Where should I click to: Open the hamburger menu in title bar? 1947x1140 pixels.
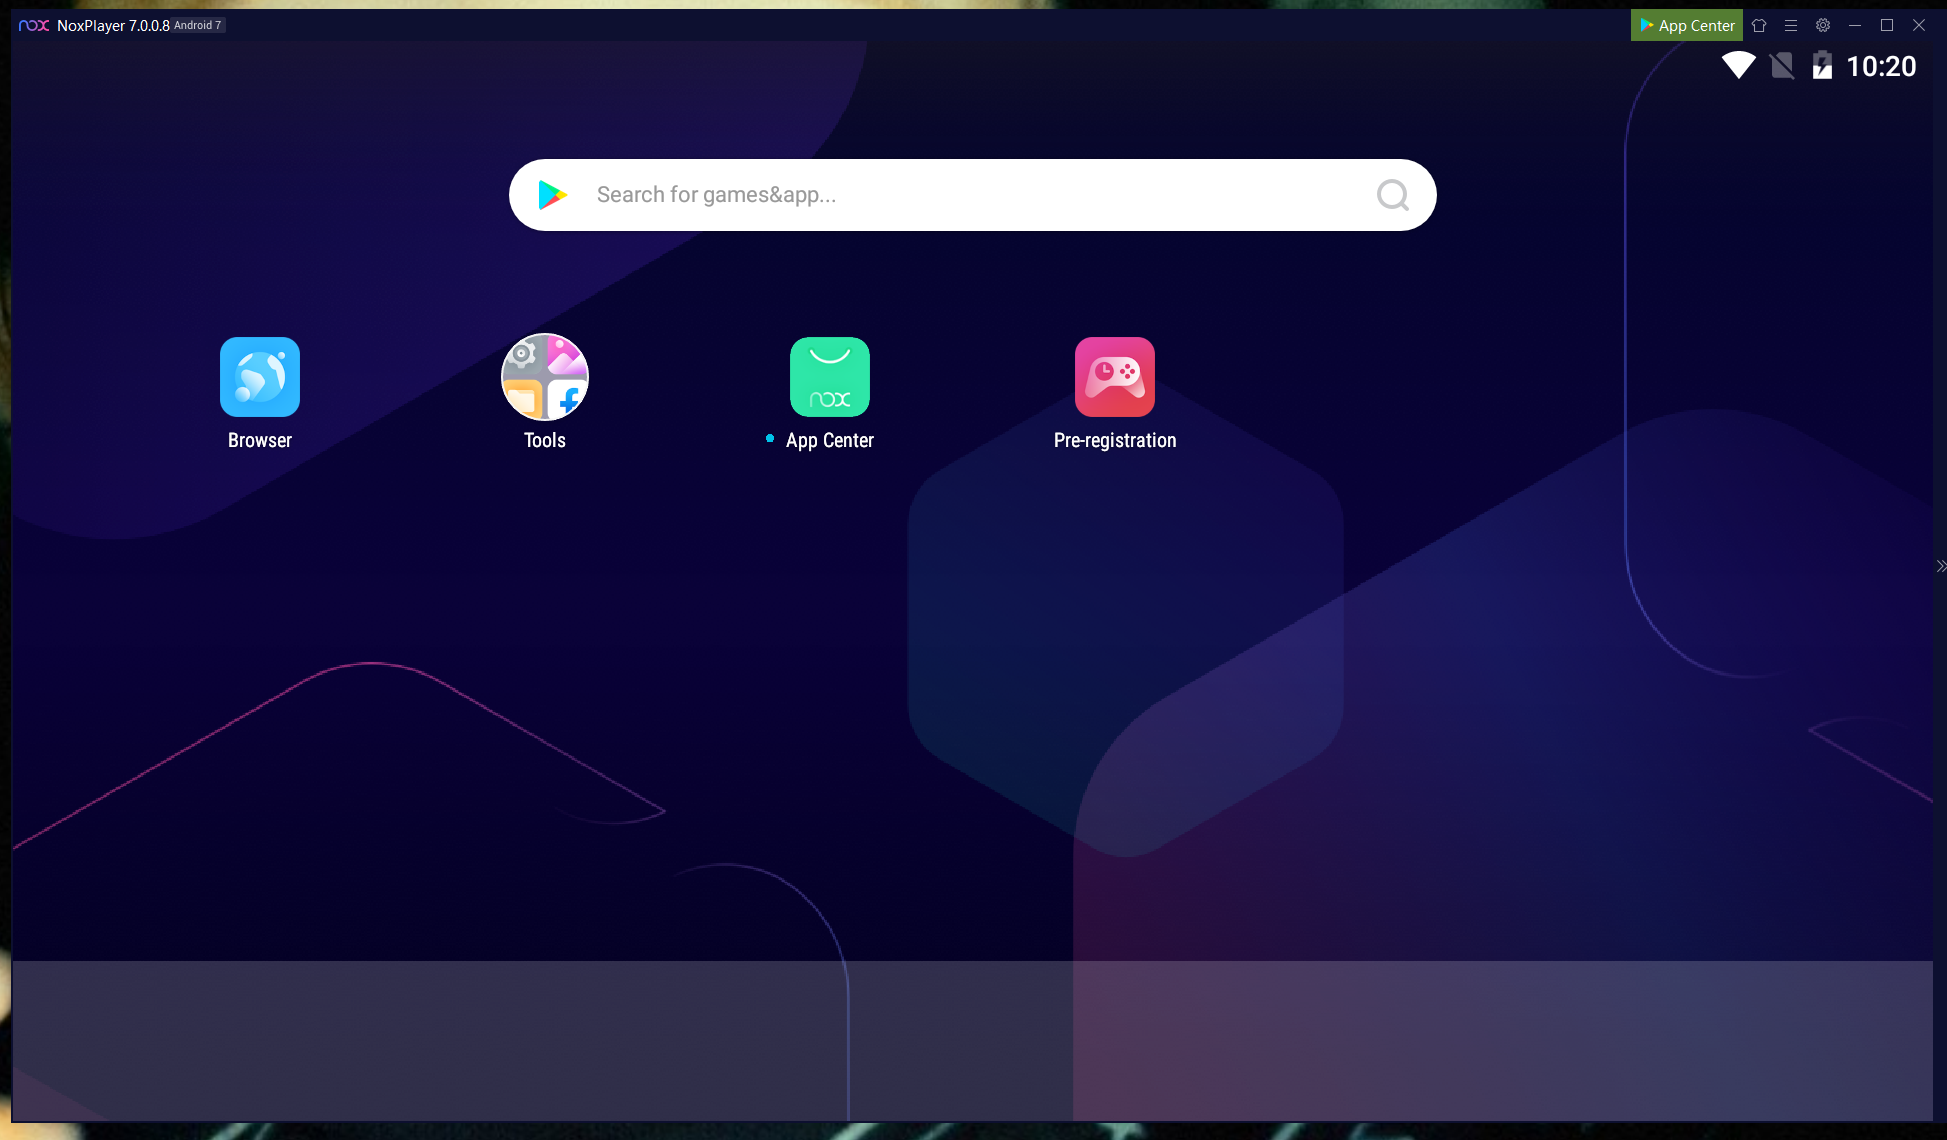1791,25
